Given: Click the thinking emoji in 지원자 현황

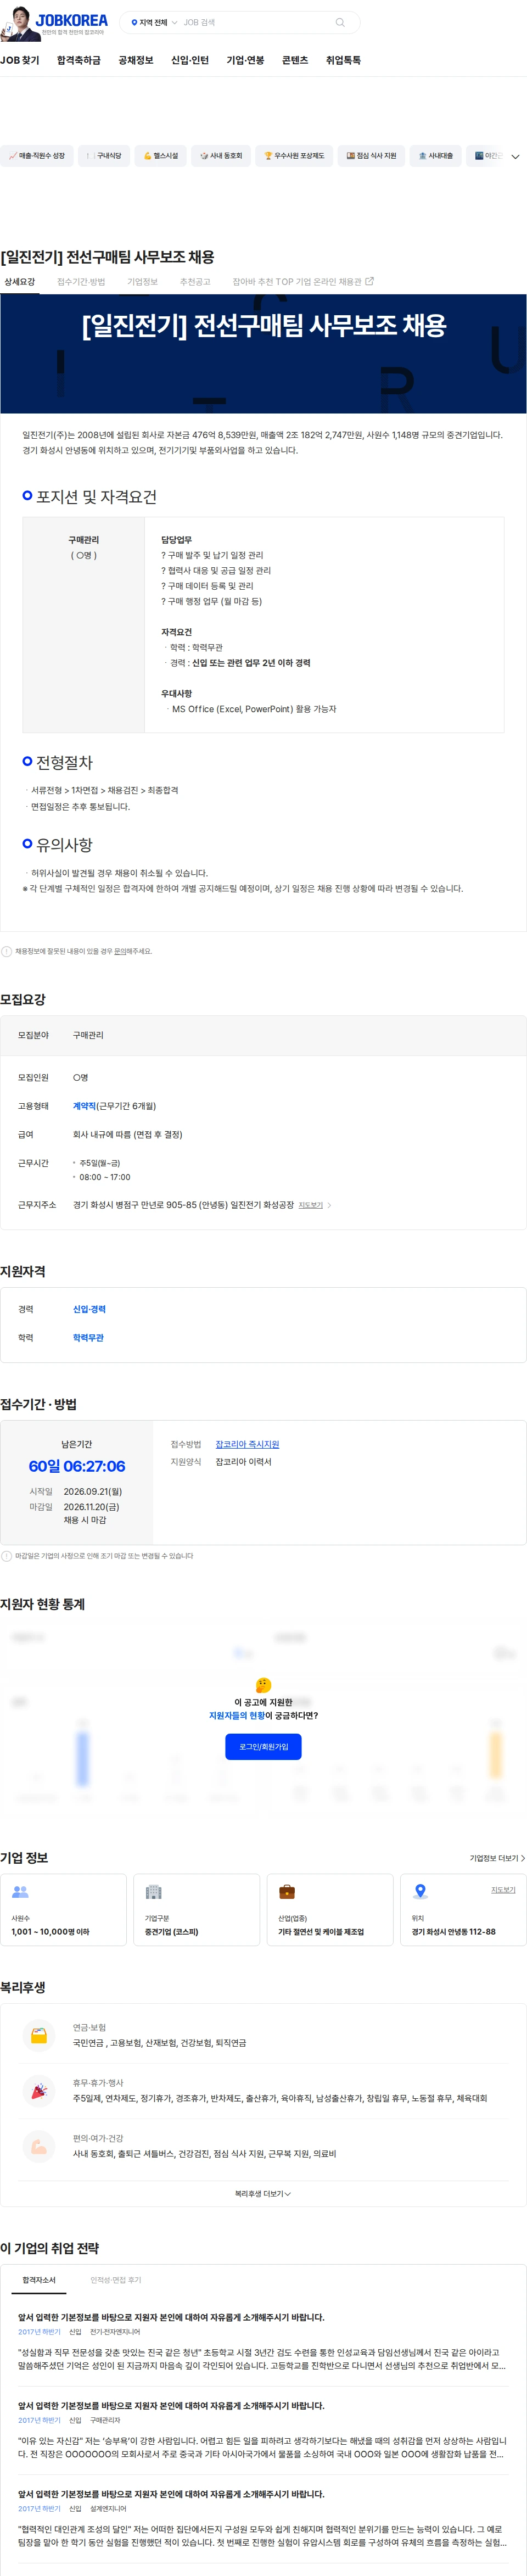Looking at the screenshot, I should tap(263, 1686).
